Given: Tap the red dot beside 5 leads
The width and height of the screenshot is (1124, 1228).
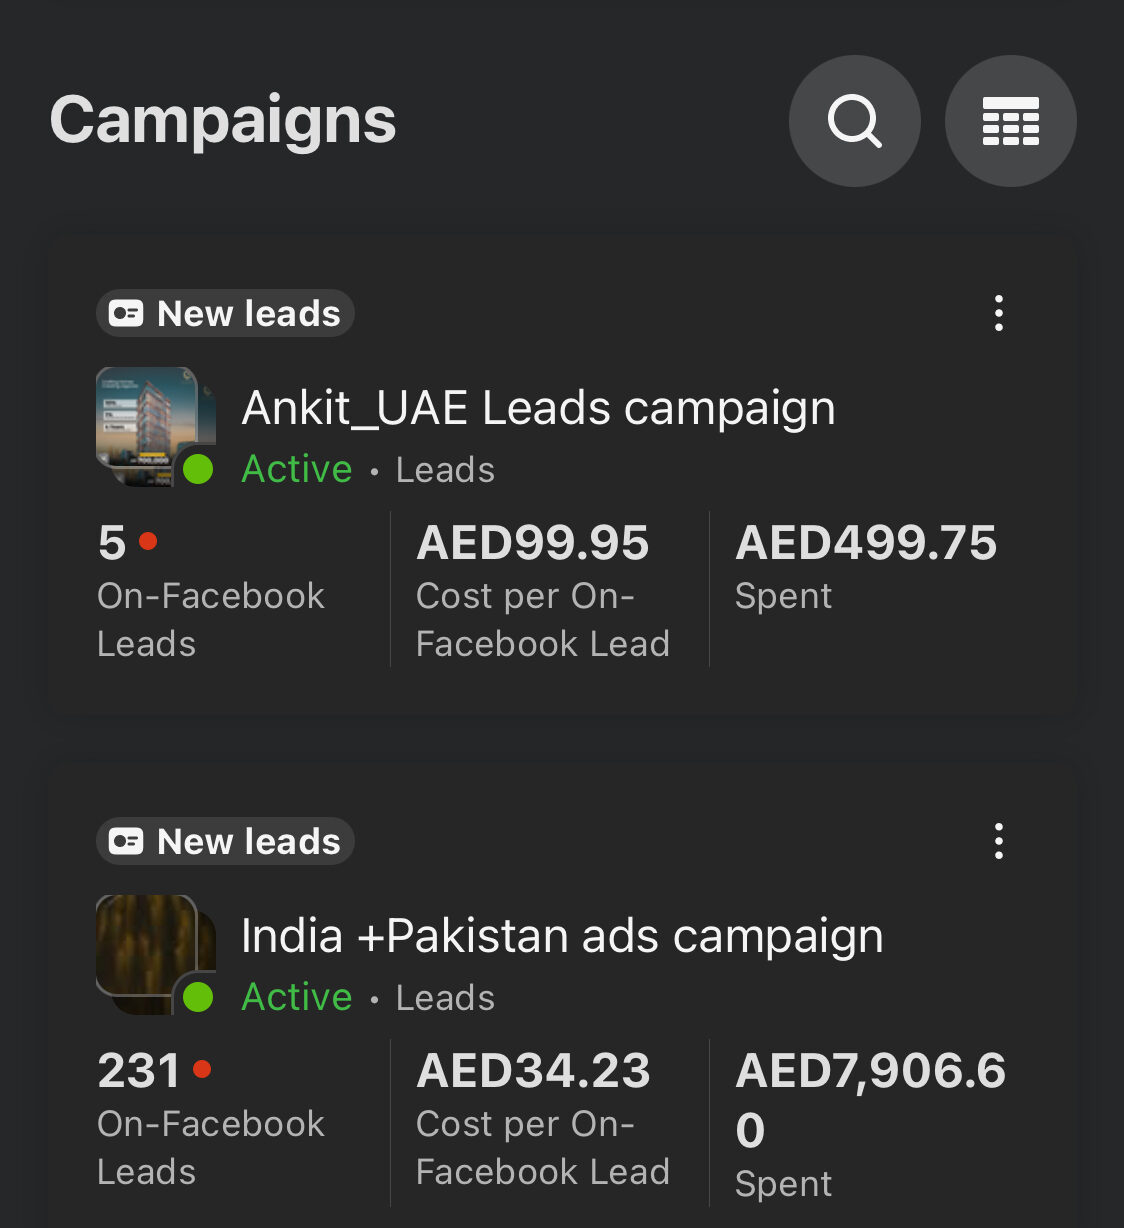Looking at the screenshot, I should (148, 541).
